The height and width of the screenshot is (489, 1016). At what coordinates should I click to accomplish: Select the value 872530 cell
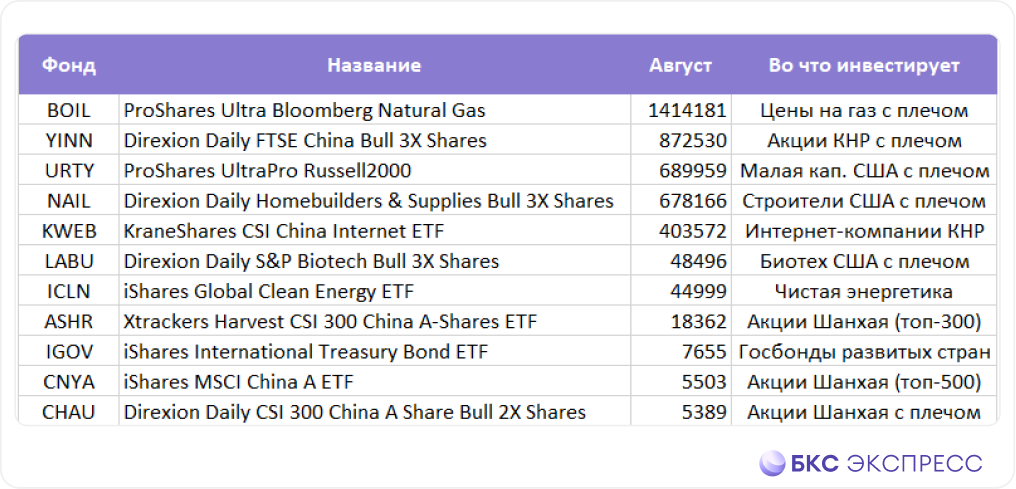pos(681,141)
